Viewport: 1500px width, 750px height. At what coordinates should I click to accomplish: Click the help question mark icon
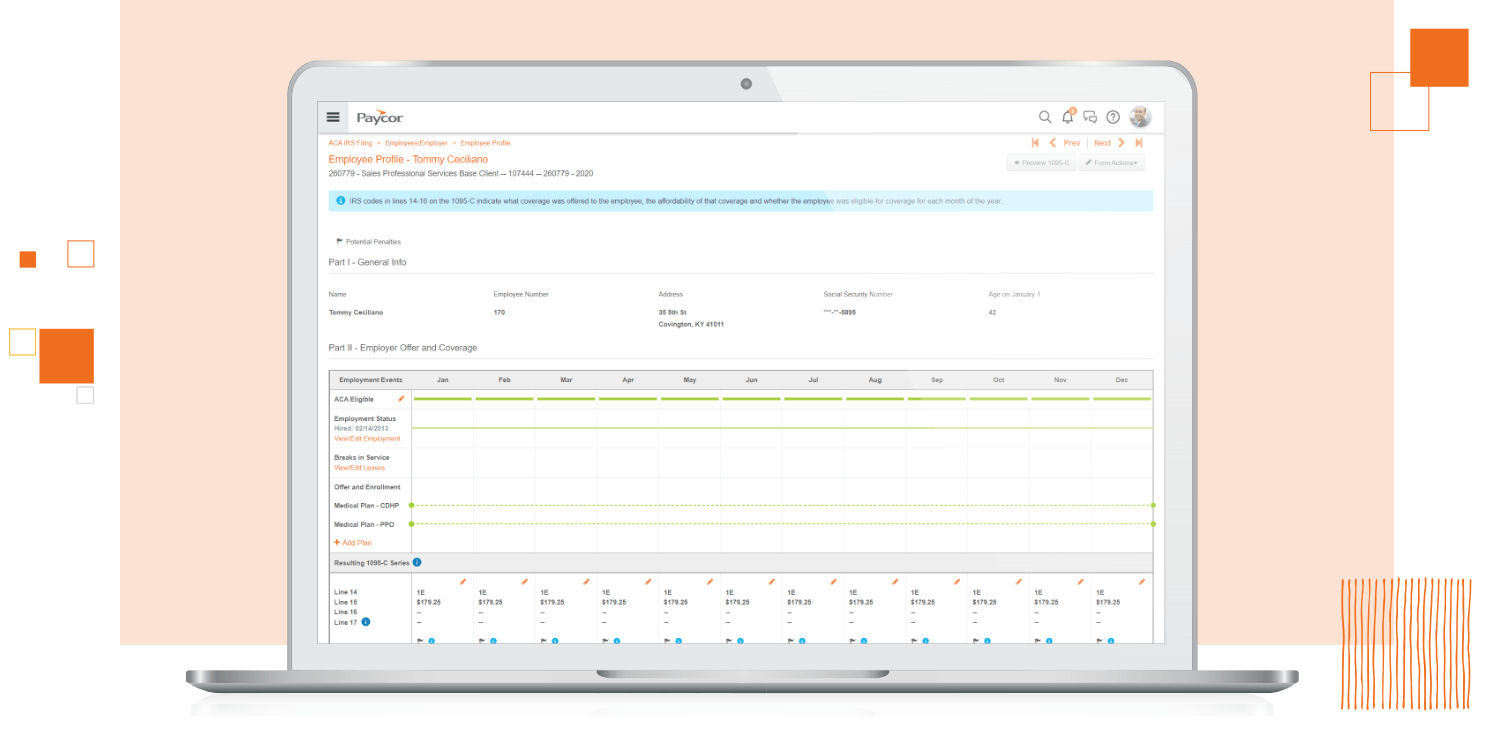[1113, 117]
